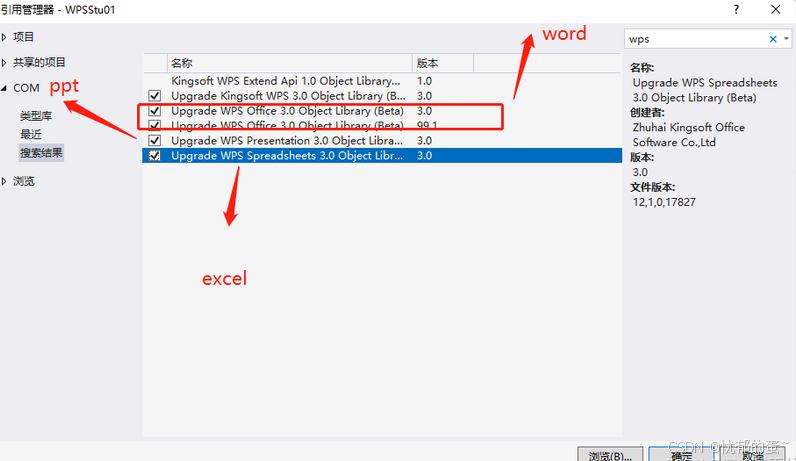796x461 pixels.
Task: Close the Reference Manager dialog
Action: (775, 9)
